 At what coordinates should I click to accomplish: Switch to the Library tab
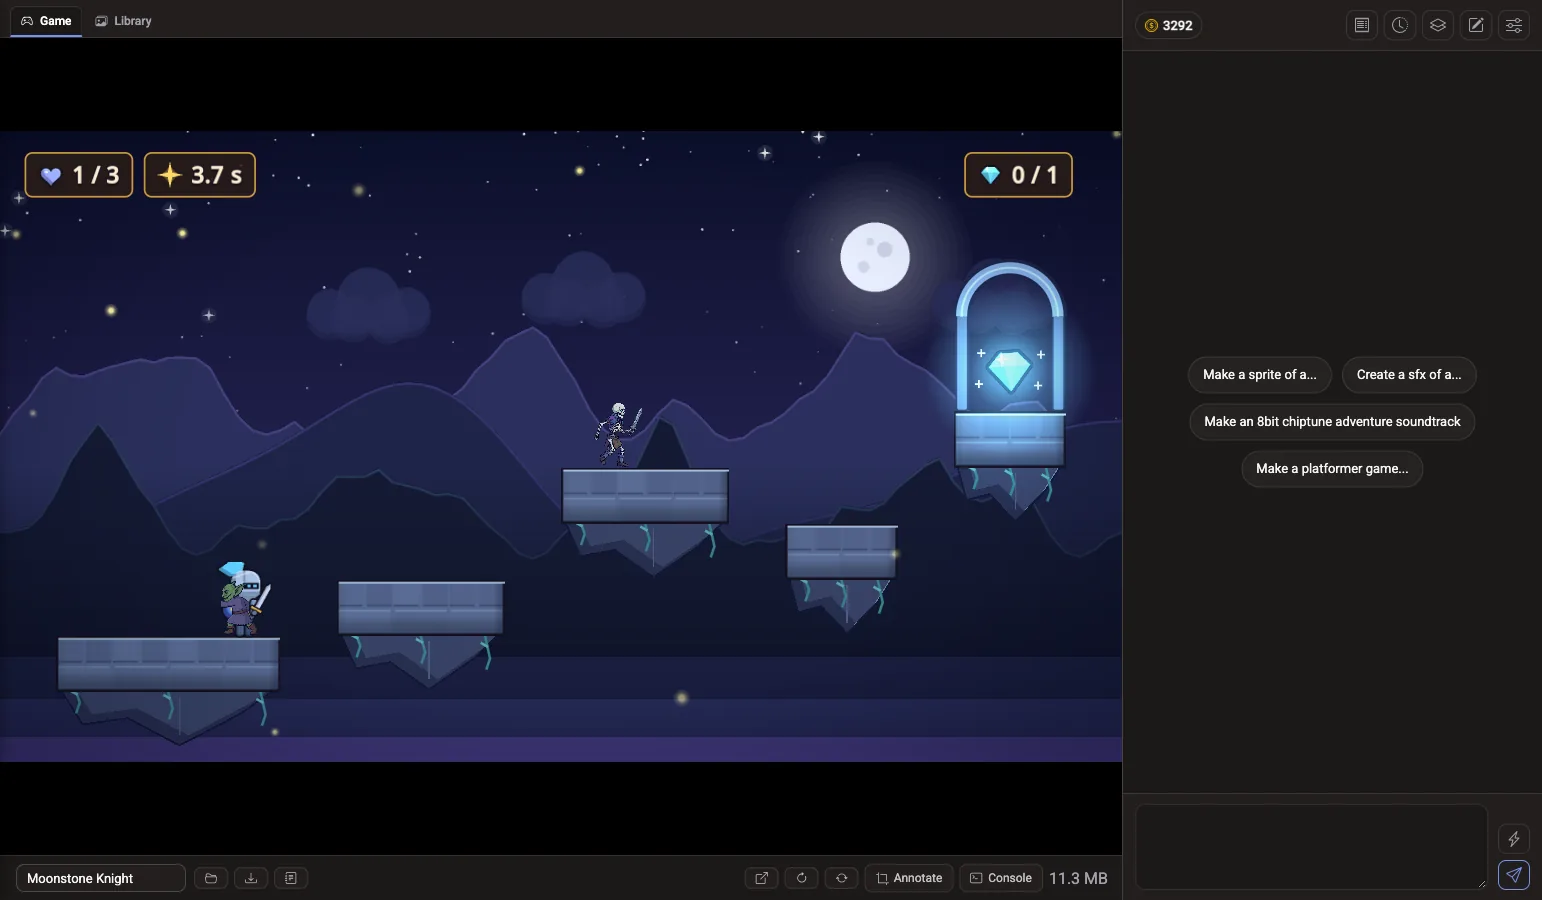(123, 20)
